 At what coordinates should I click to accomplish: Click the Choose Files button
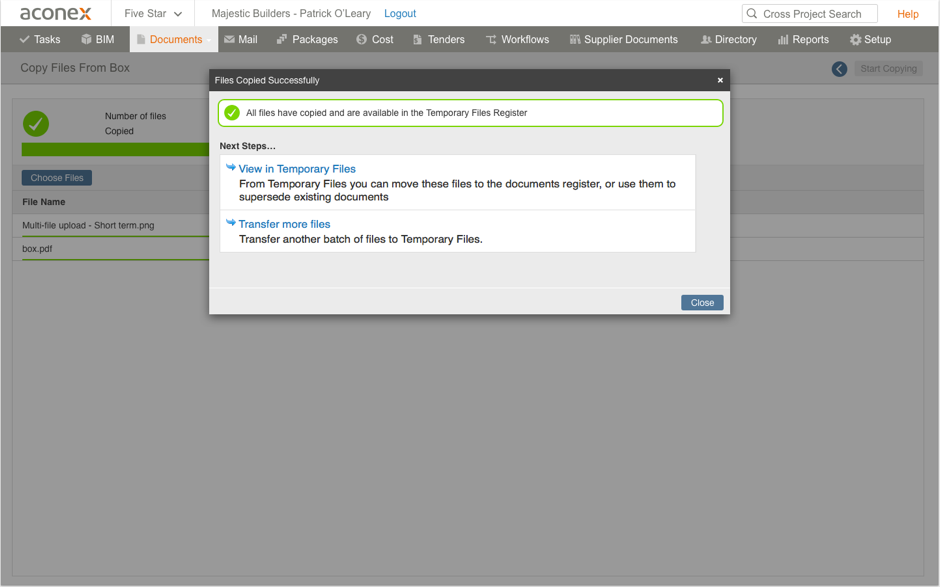57,178
